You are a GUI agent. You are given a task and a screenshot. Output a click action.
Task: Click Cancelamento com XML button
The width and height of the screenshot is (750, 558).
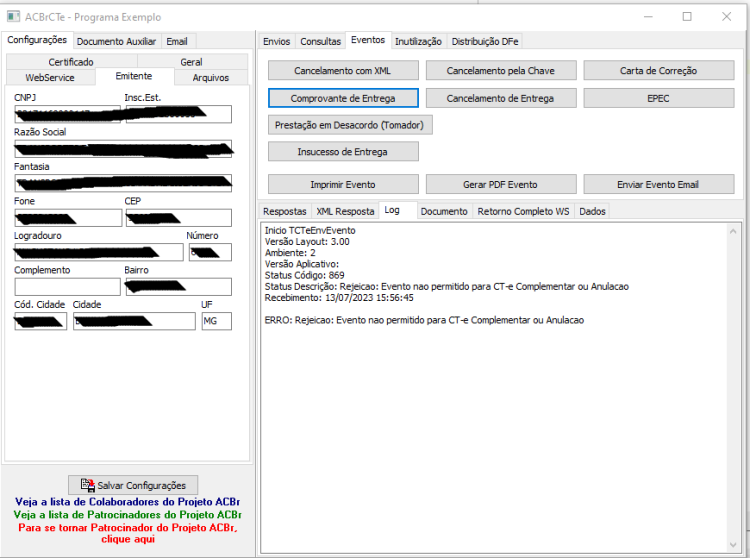click(343, 70)
